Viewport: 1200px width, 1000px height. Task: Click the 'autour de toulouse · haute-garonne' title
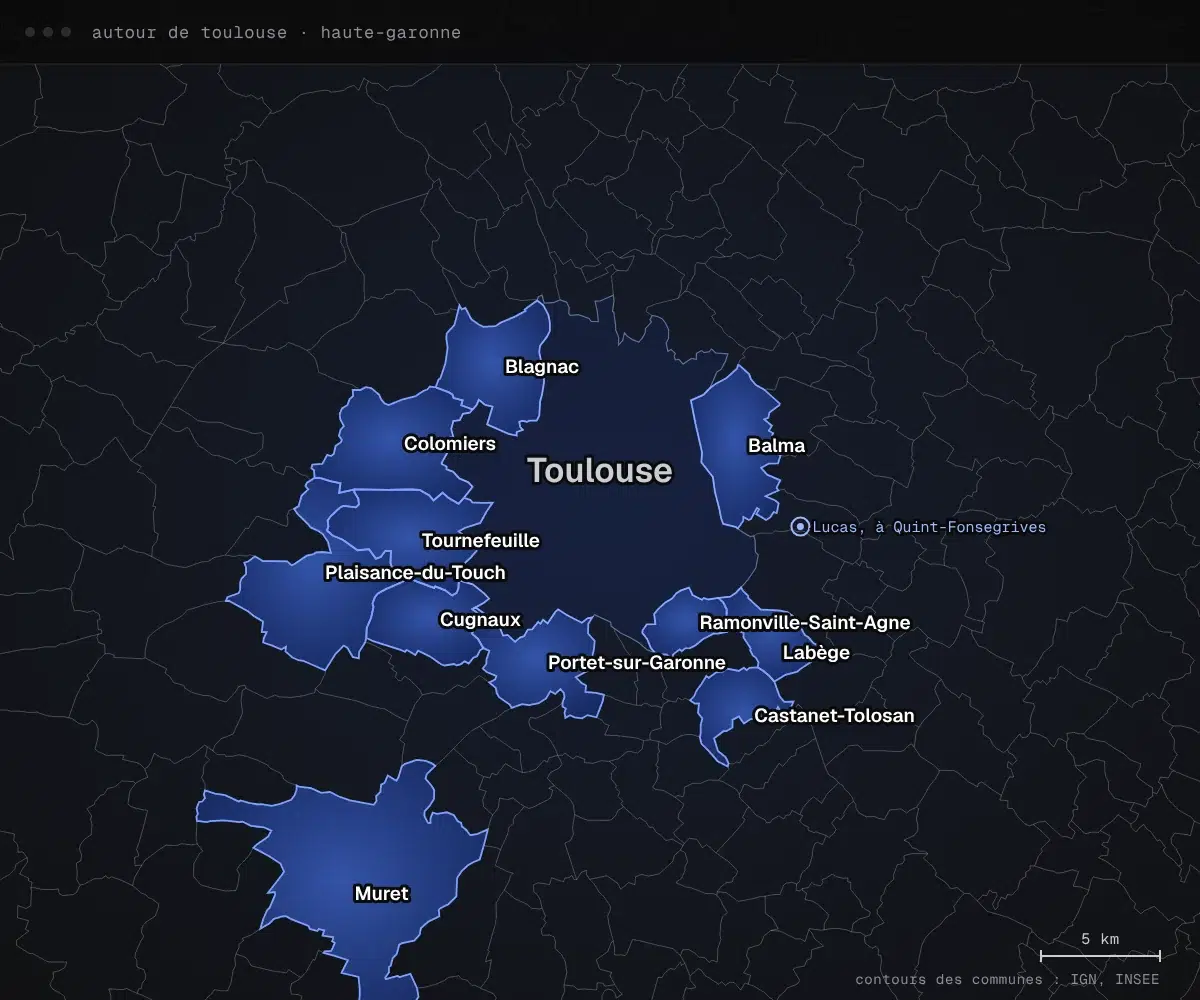pyautogui.click(x=277, y=32)
